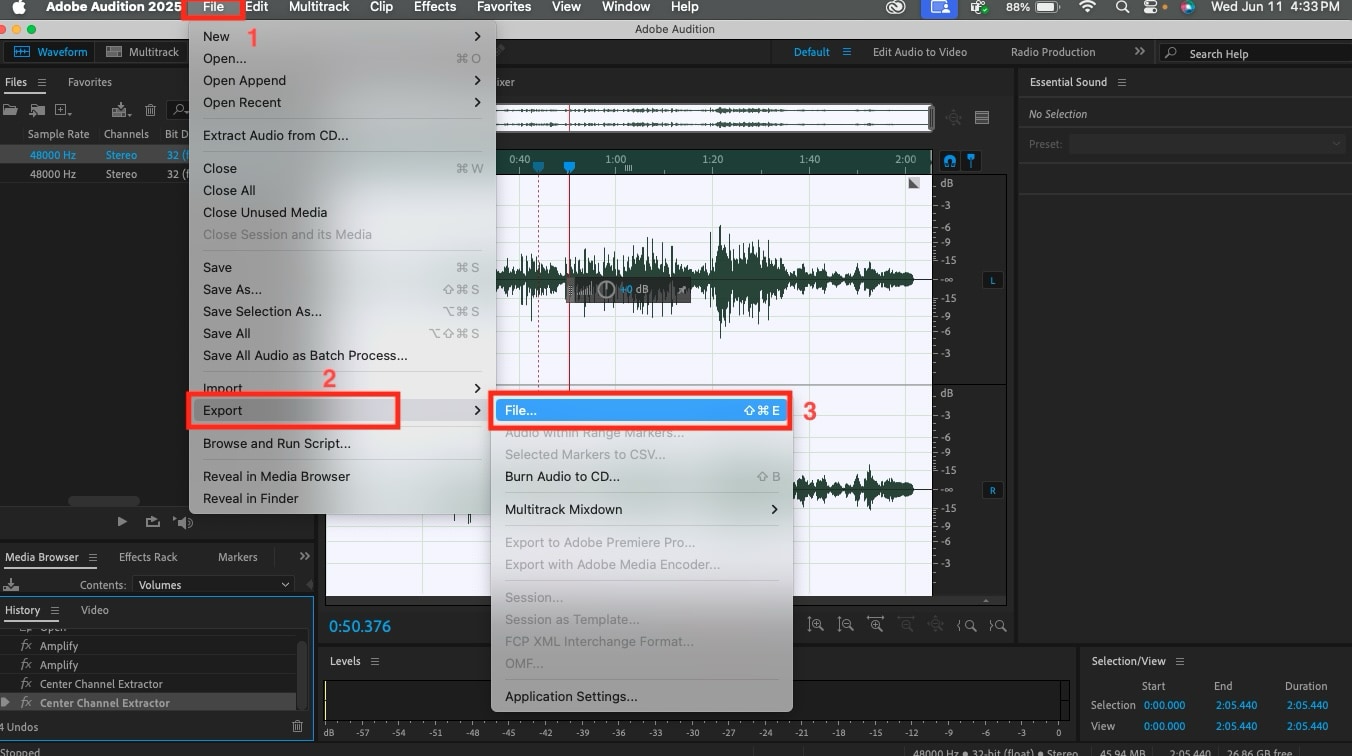Open the macOS Spotlight search icon
The height and width of the screenshot is (756, 1352).
[x=1122, y=7]
